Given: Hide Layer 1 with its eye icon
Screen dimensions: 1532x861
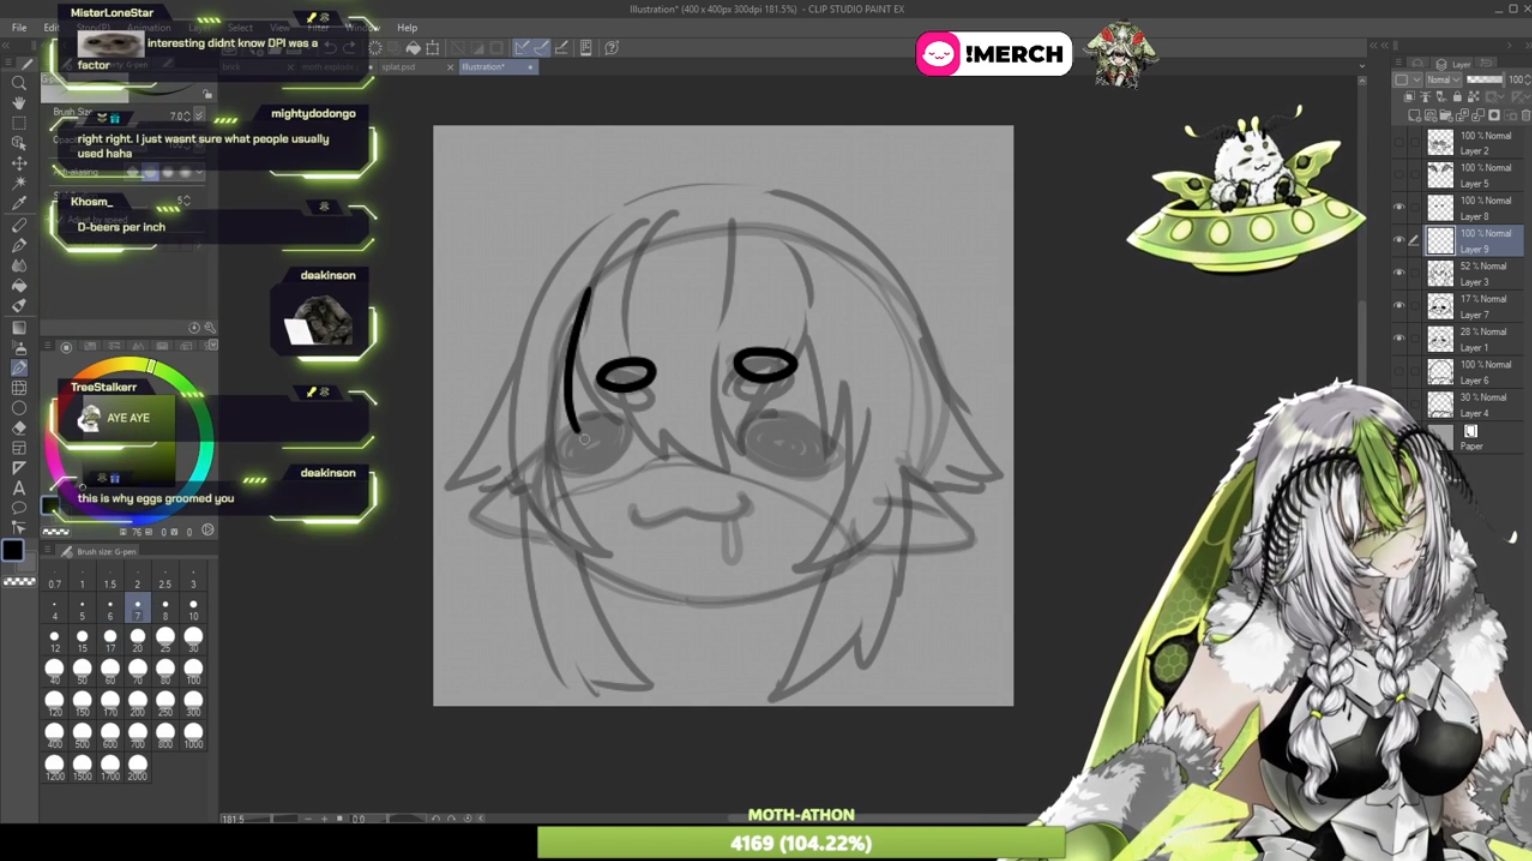Looking at the screenshot, I should tap(1399, 339).
